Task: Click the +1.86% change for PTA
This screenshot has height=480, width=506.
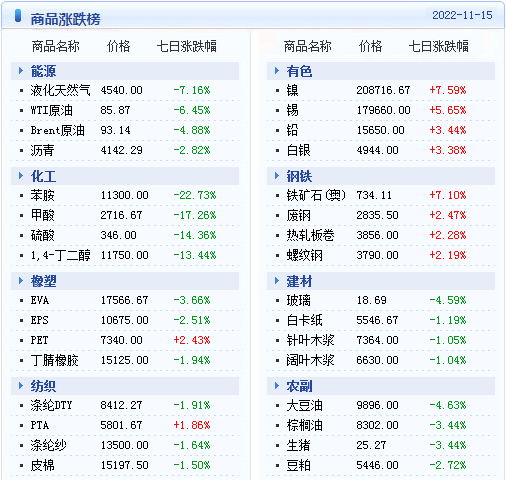Action: click(192, 425)
